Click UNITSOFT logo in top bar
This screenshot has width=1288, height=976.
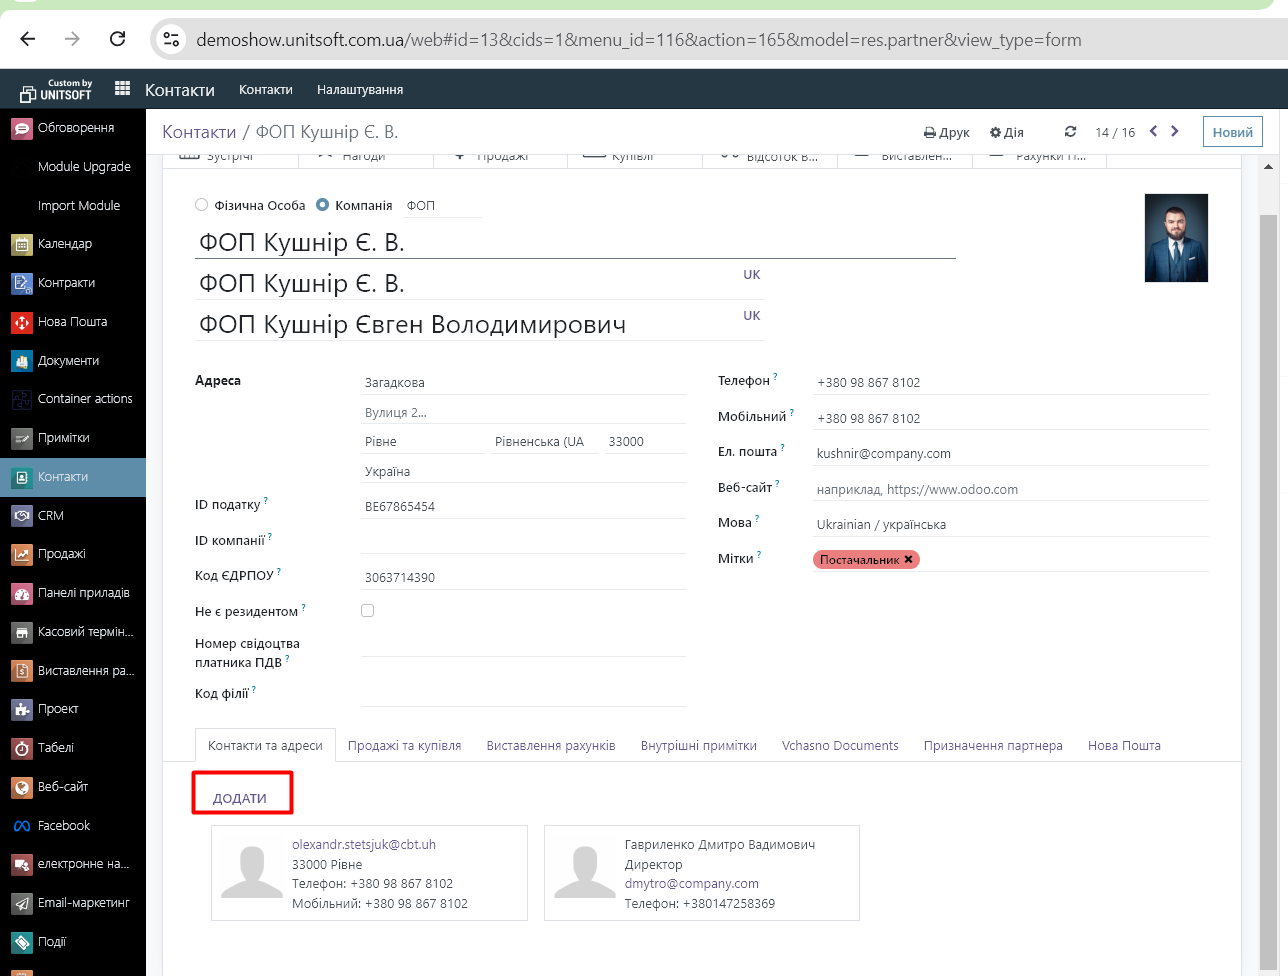tap(56, 90)
